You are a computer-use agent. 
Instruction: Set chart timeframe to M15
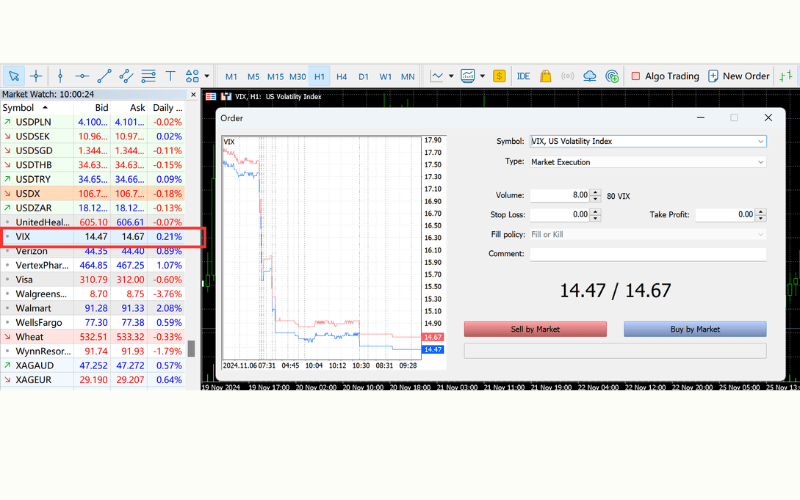(x=275, y=76)
